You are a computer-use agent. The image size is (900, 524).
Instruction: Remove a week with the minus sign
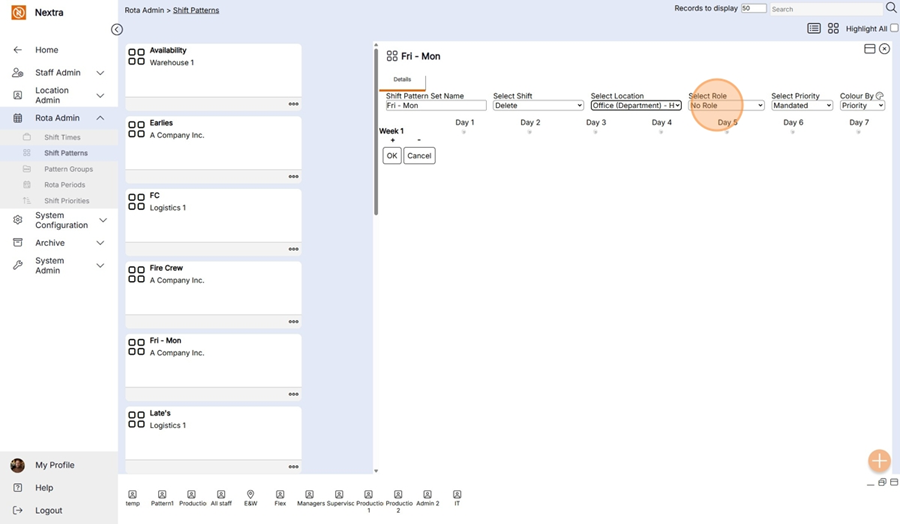pyautogui.click(x=419, y=141)
